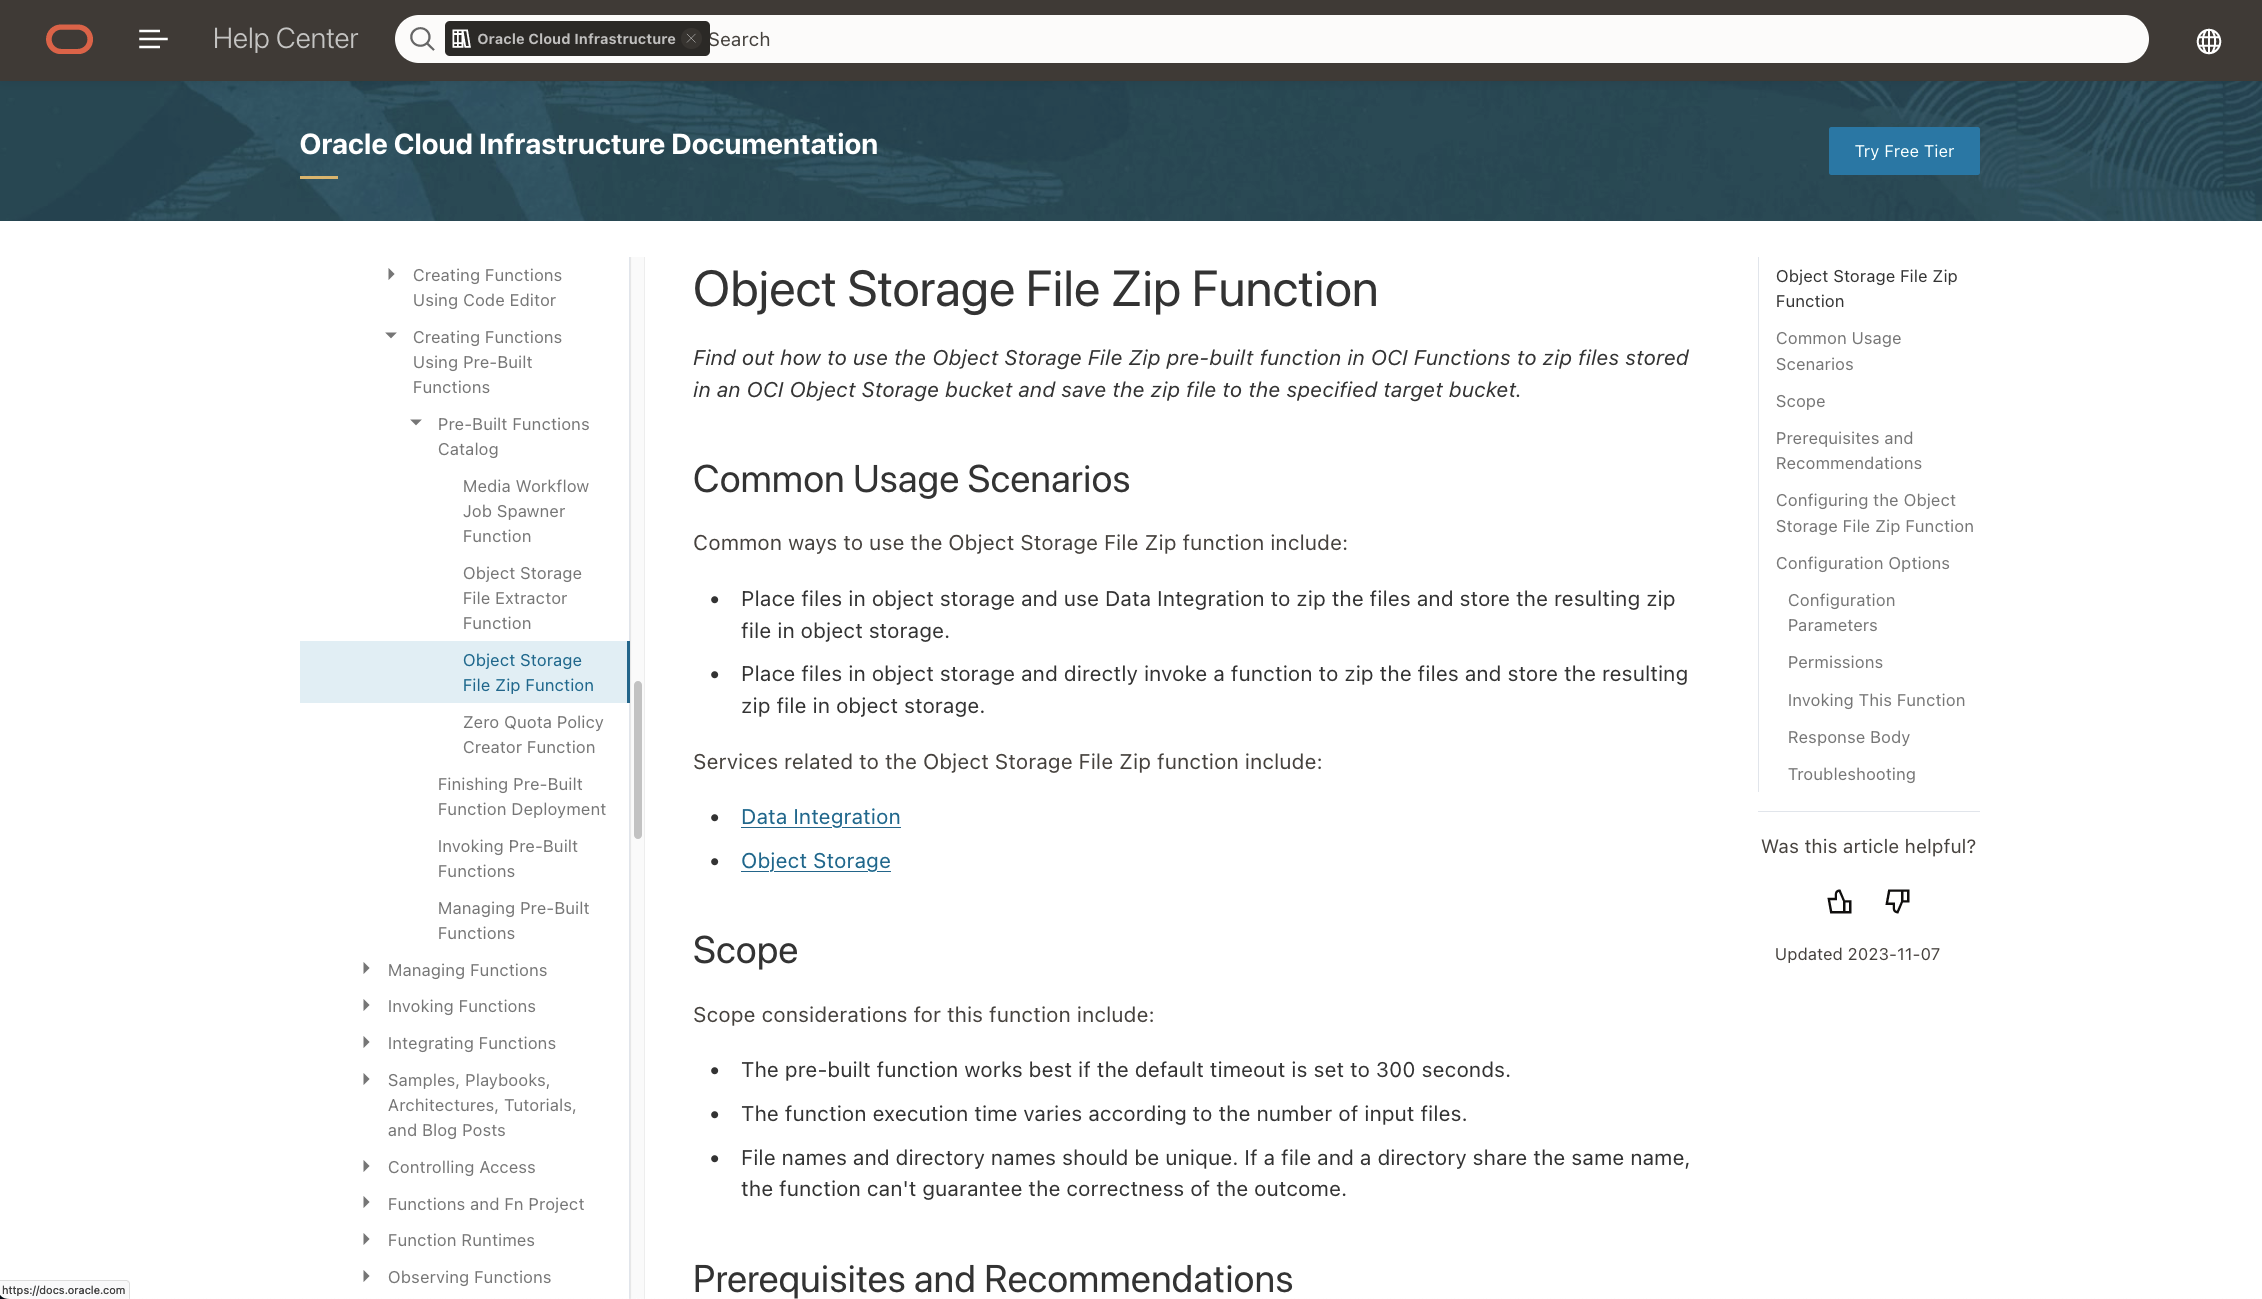Remove the Oracle Cloud Infrastructure search filter chip
Image resolution: width=2262 pixels, height=1299 pixels.
(691, 38)
